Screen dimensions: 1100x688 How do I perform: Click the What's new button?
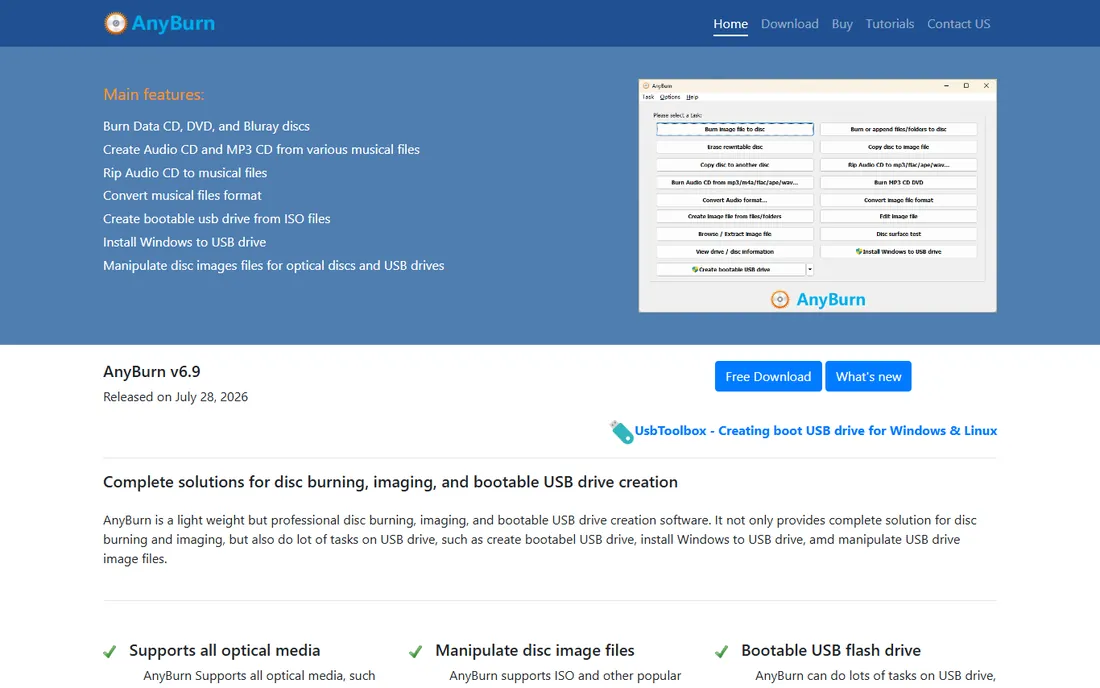pyautogui.click(x=868, y=377)
